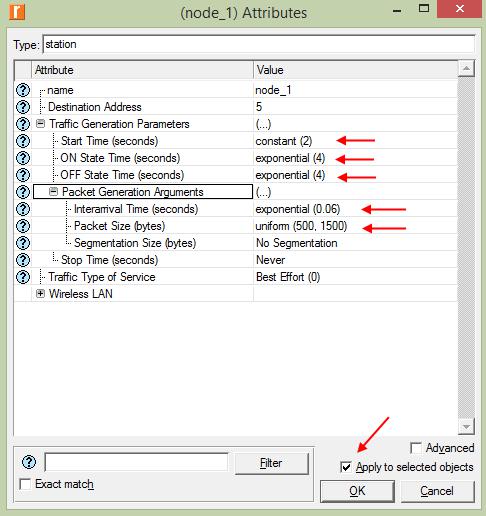Click help icon beside the filter field
This screenshot has width=486, height=516.
coord(29,462)
